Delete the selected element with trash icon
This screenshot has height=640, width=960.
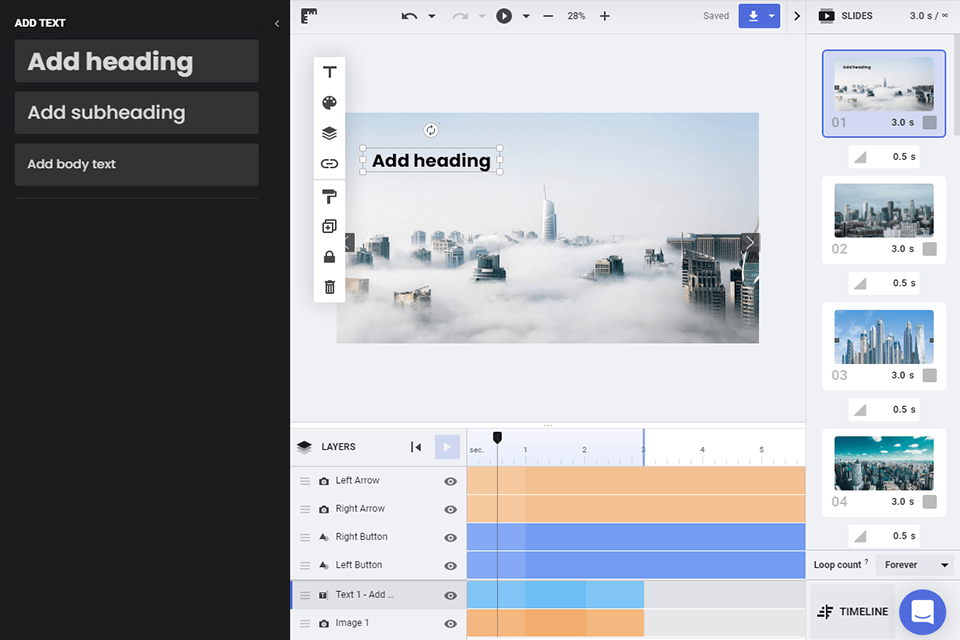coord(329,287)
